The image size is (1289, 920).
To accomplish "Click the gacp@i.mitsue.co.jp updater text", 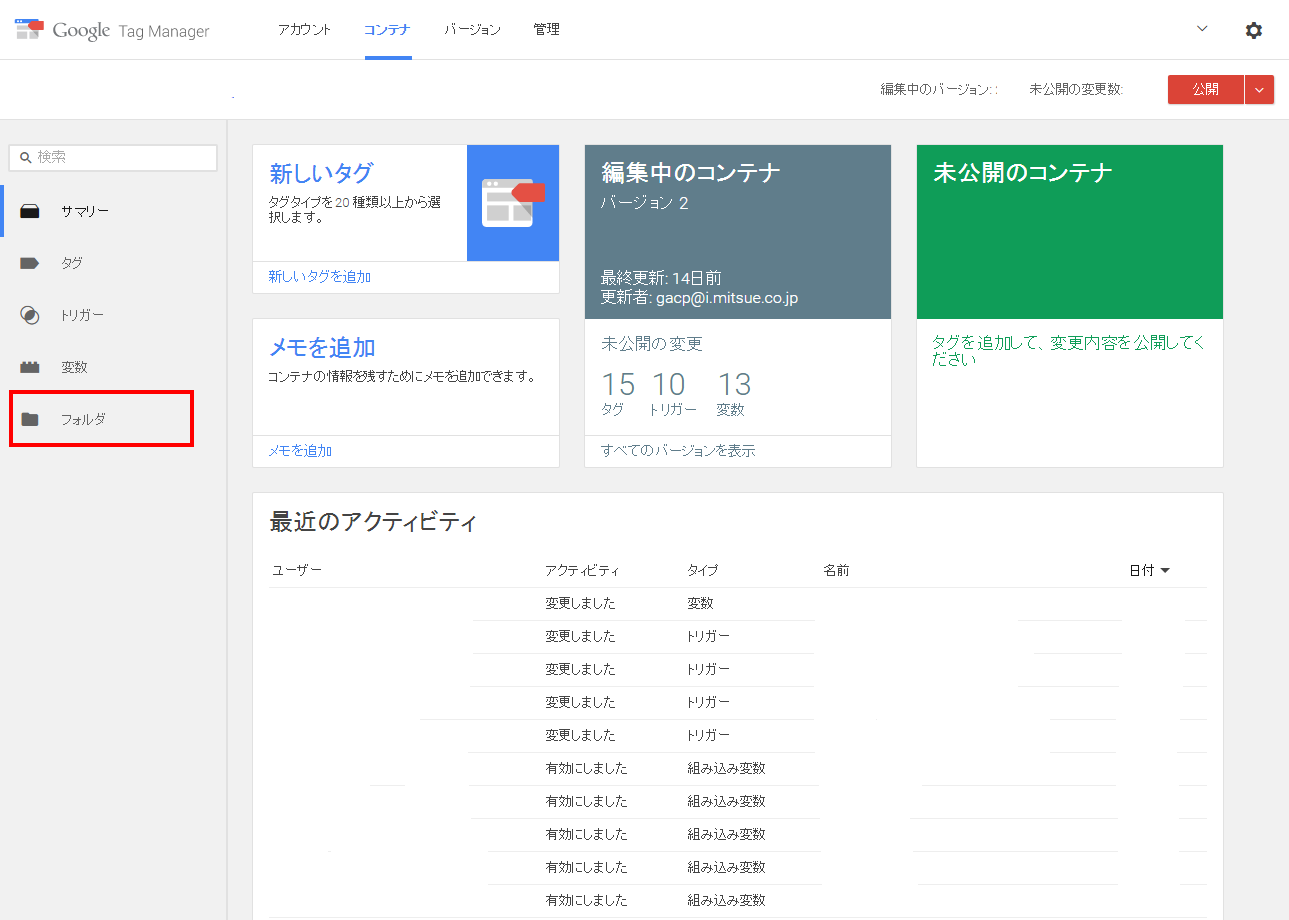I will coord(727,298).
